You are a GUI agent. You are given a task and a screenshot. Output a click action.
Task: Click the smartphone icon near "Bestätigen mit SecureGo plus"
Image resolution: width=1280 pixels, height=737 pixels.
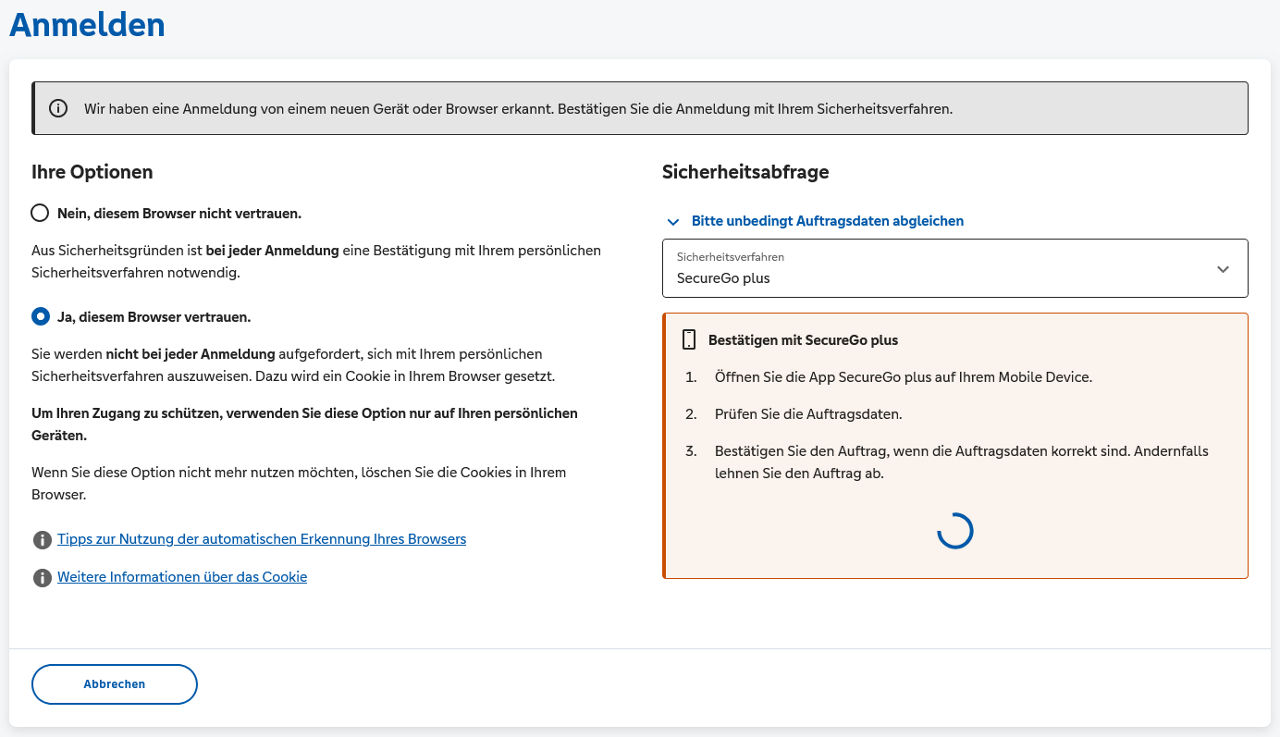pos(688,339)
